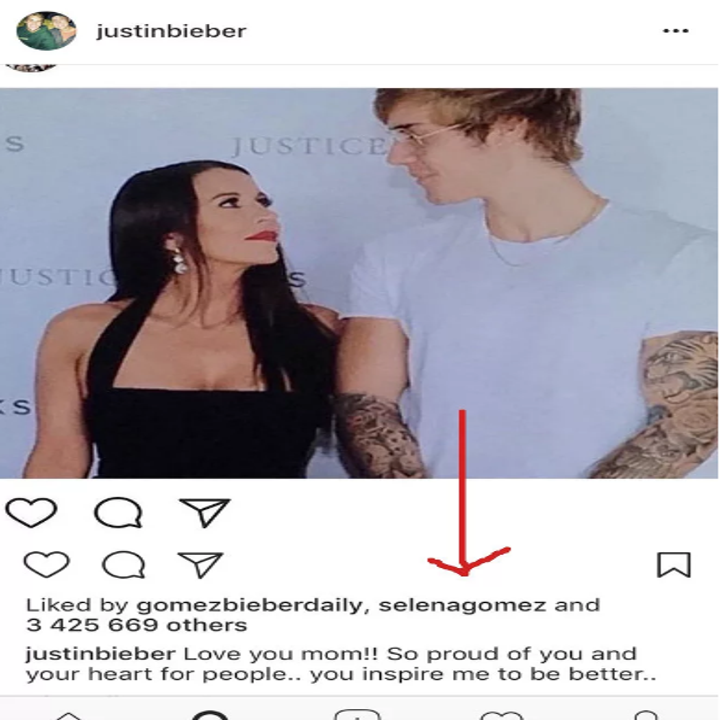720x720 pixels.
Task: Save the post with the bookmark icon
Action: (674, 564)
